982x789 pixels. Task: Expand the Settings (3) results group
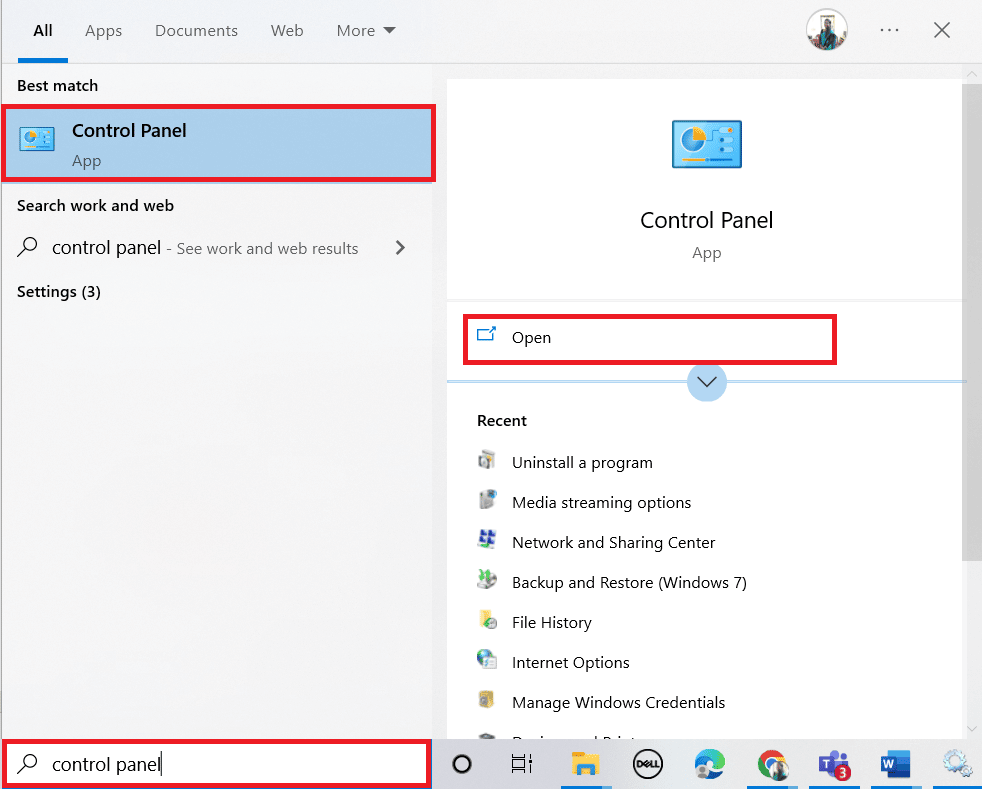pos(58,292)
